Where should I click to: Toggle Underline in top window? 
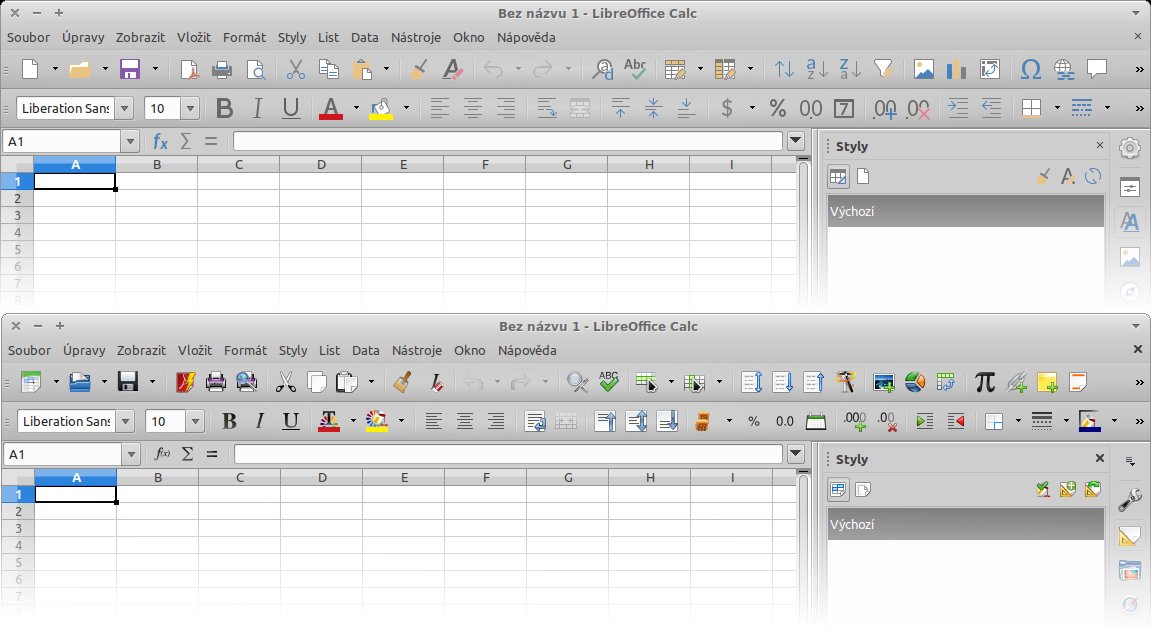tap(291, 109)
